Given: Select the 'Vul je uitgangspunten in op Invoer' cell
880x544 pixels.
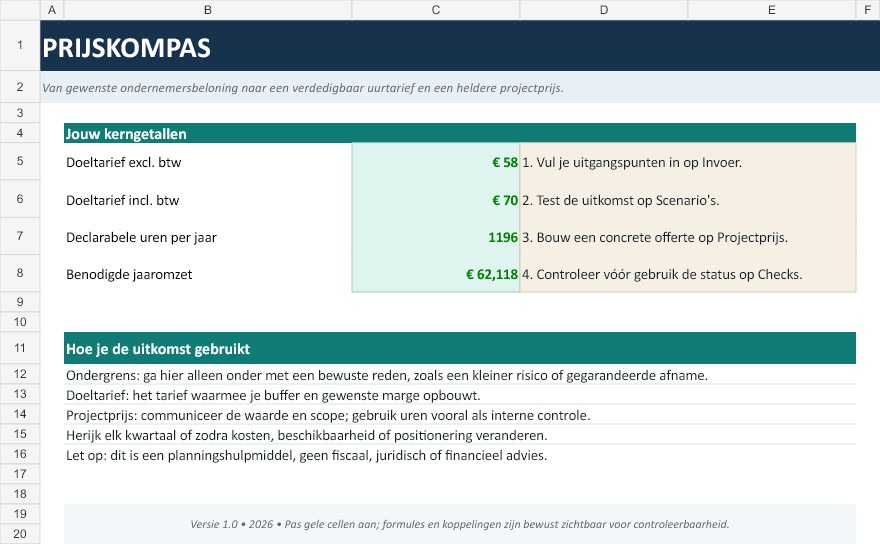Looking at the screenshot, I should [688, 162].
